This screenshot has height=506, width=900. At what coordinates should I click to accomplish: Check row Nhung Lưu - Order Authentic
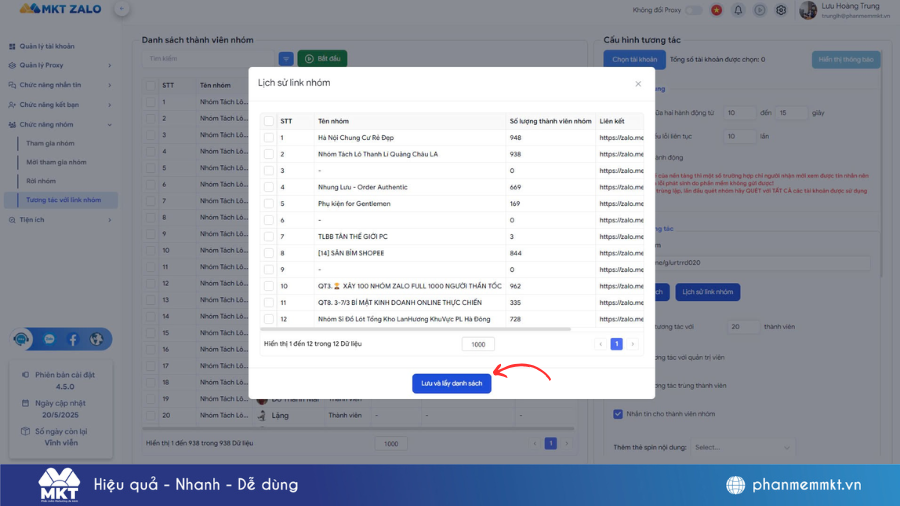269,187
